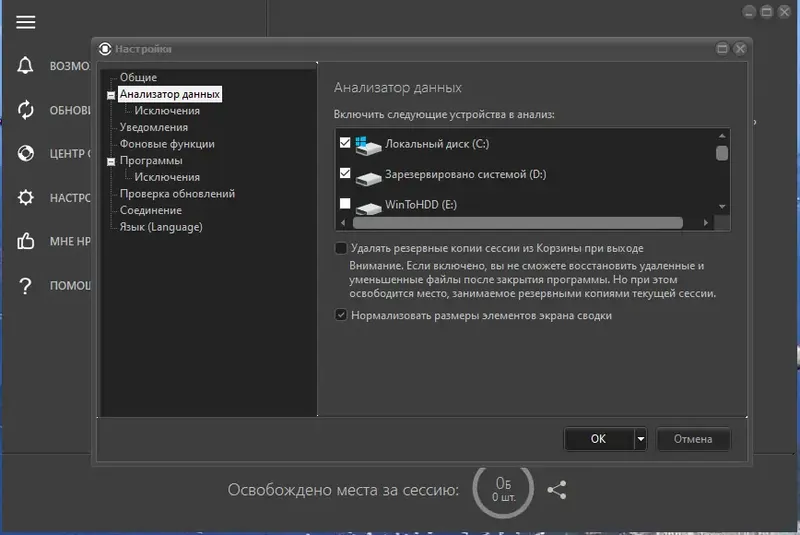
Task: Click the device list scroll right arrow
Action: tap(706, 222)
